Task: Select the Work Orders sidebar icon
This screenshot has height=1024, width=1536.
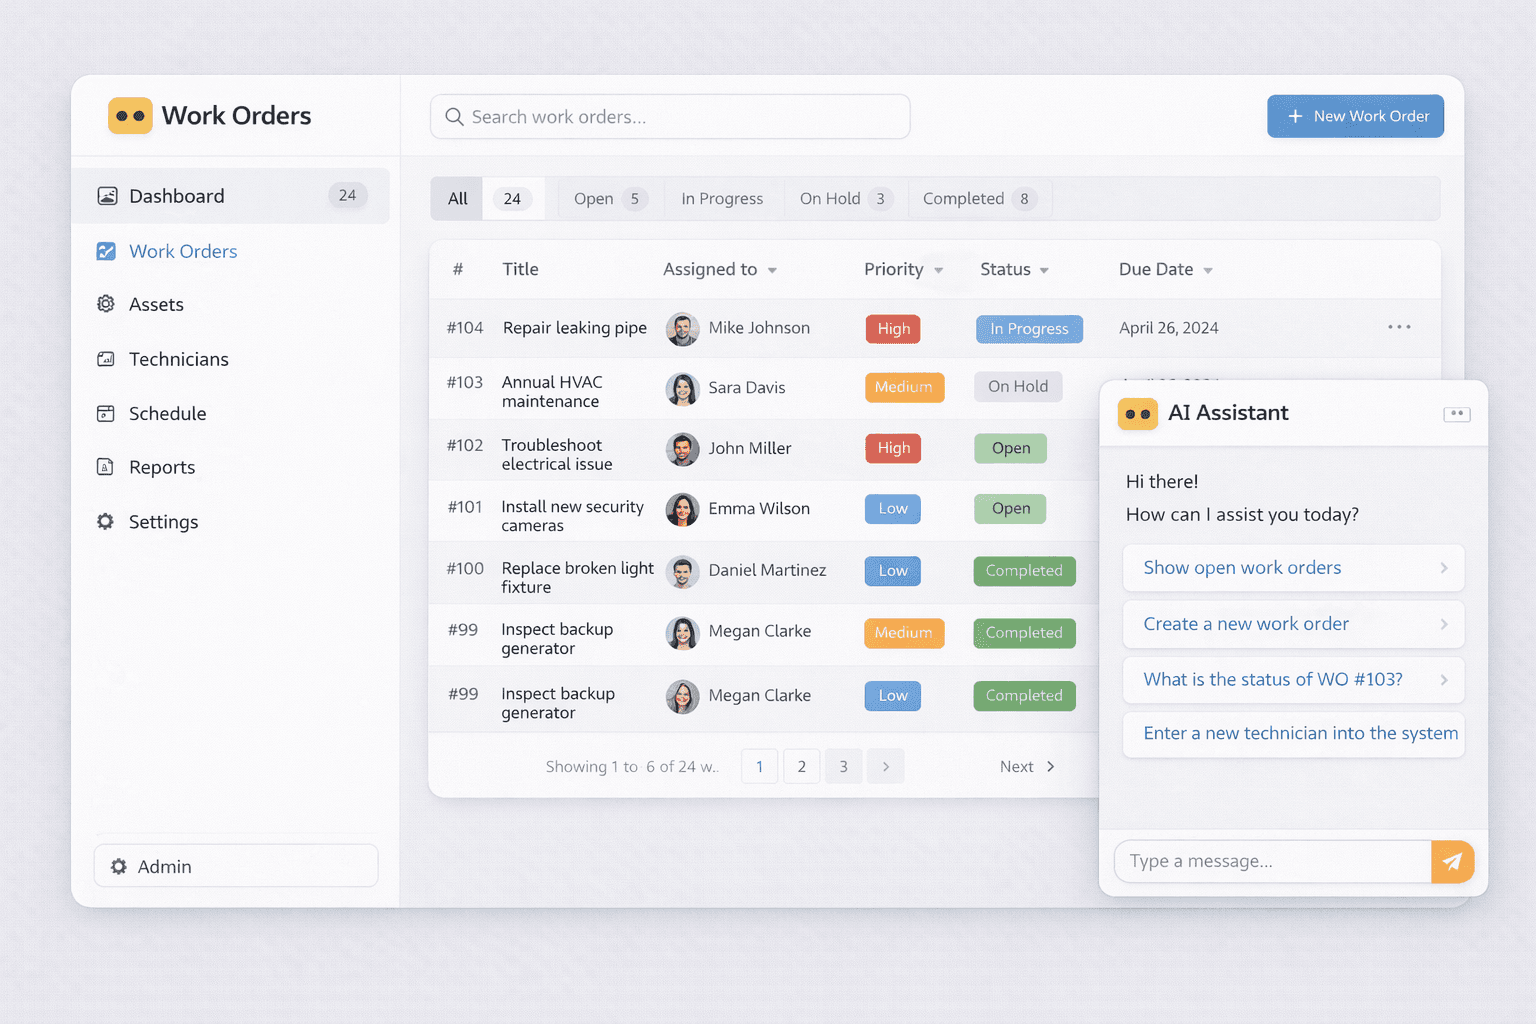Action: pos(107,251)
